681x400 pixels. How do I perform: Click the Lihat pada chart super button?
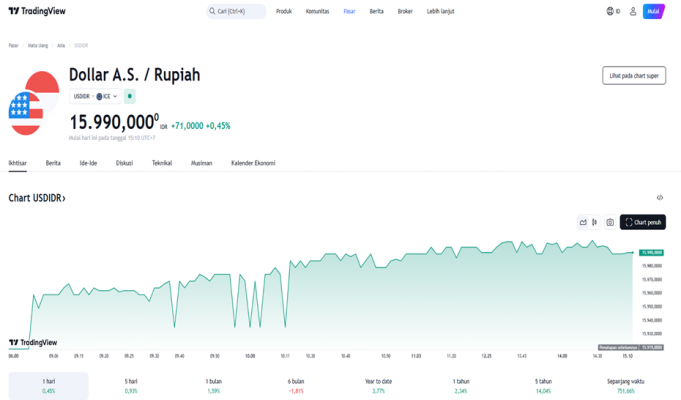pos(634,76)
